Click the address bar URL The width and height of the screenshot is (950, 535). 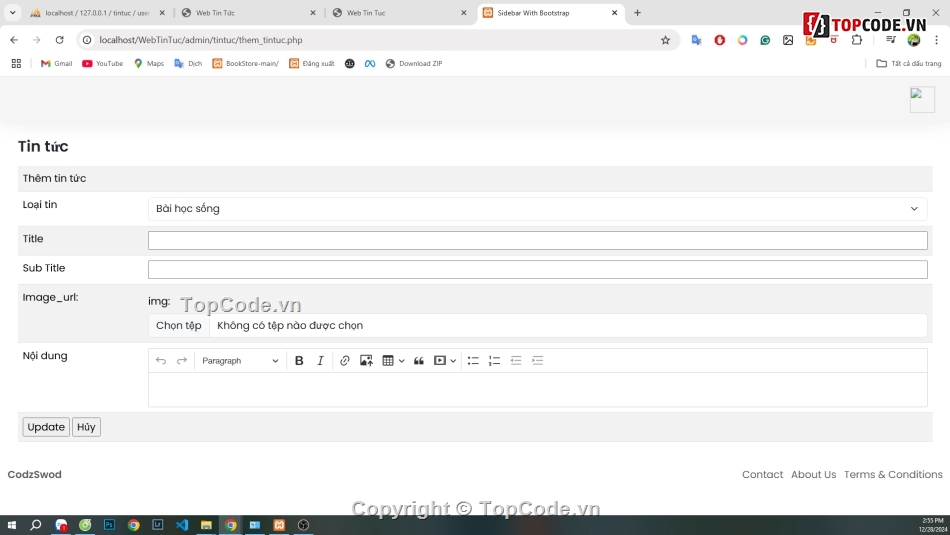click(x=201, y=40)
